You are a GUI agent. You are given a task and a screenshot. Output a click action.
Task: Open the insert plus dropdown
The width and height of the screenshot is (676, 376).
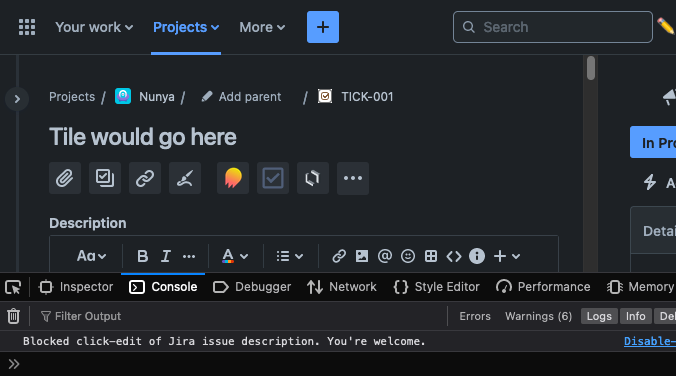pos(507,256)
